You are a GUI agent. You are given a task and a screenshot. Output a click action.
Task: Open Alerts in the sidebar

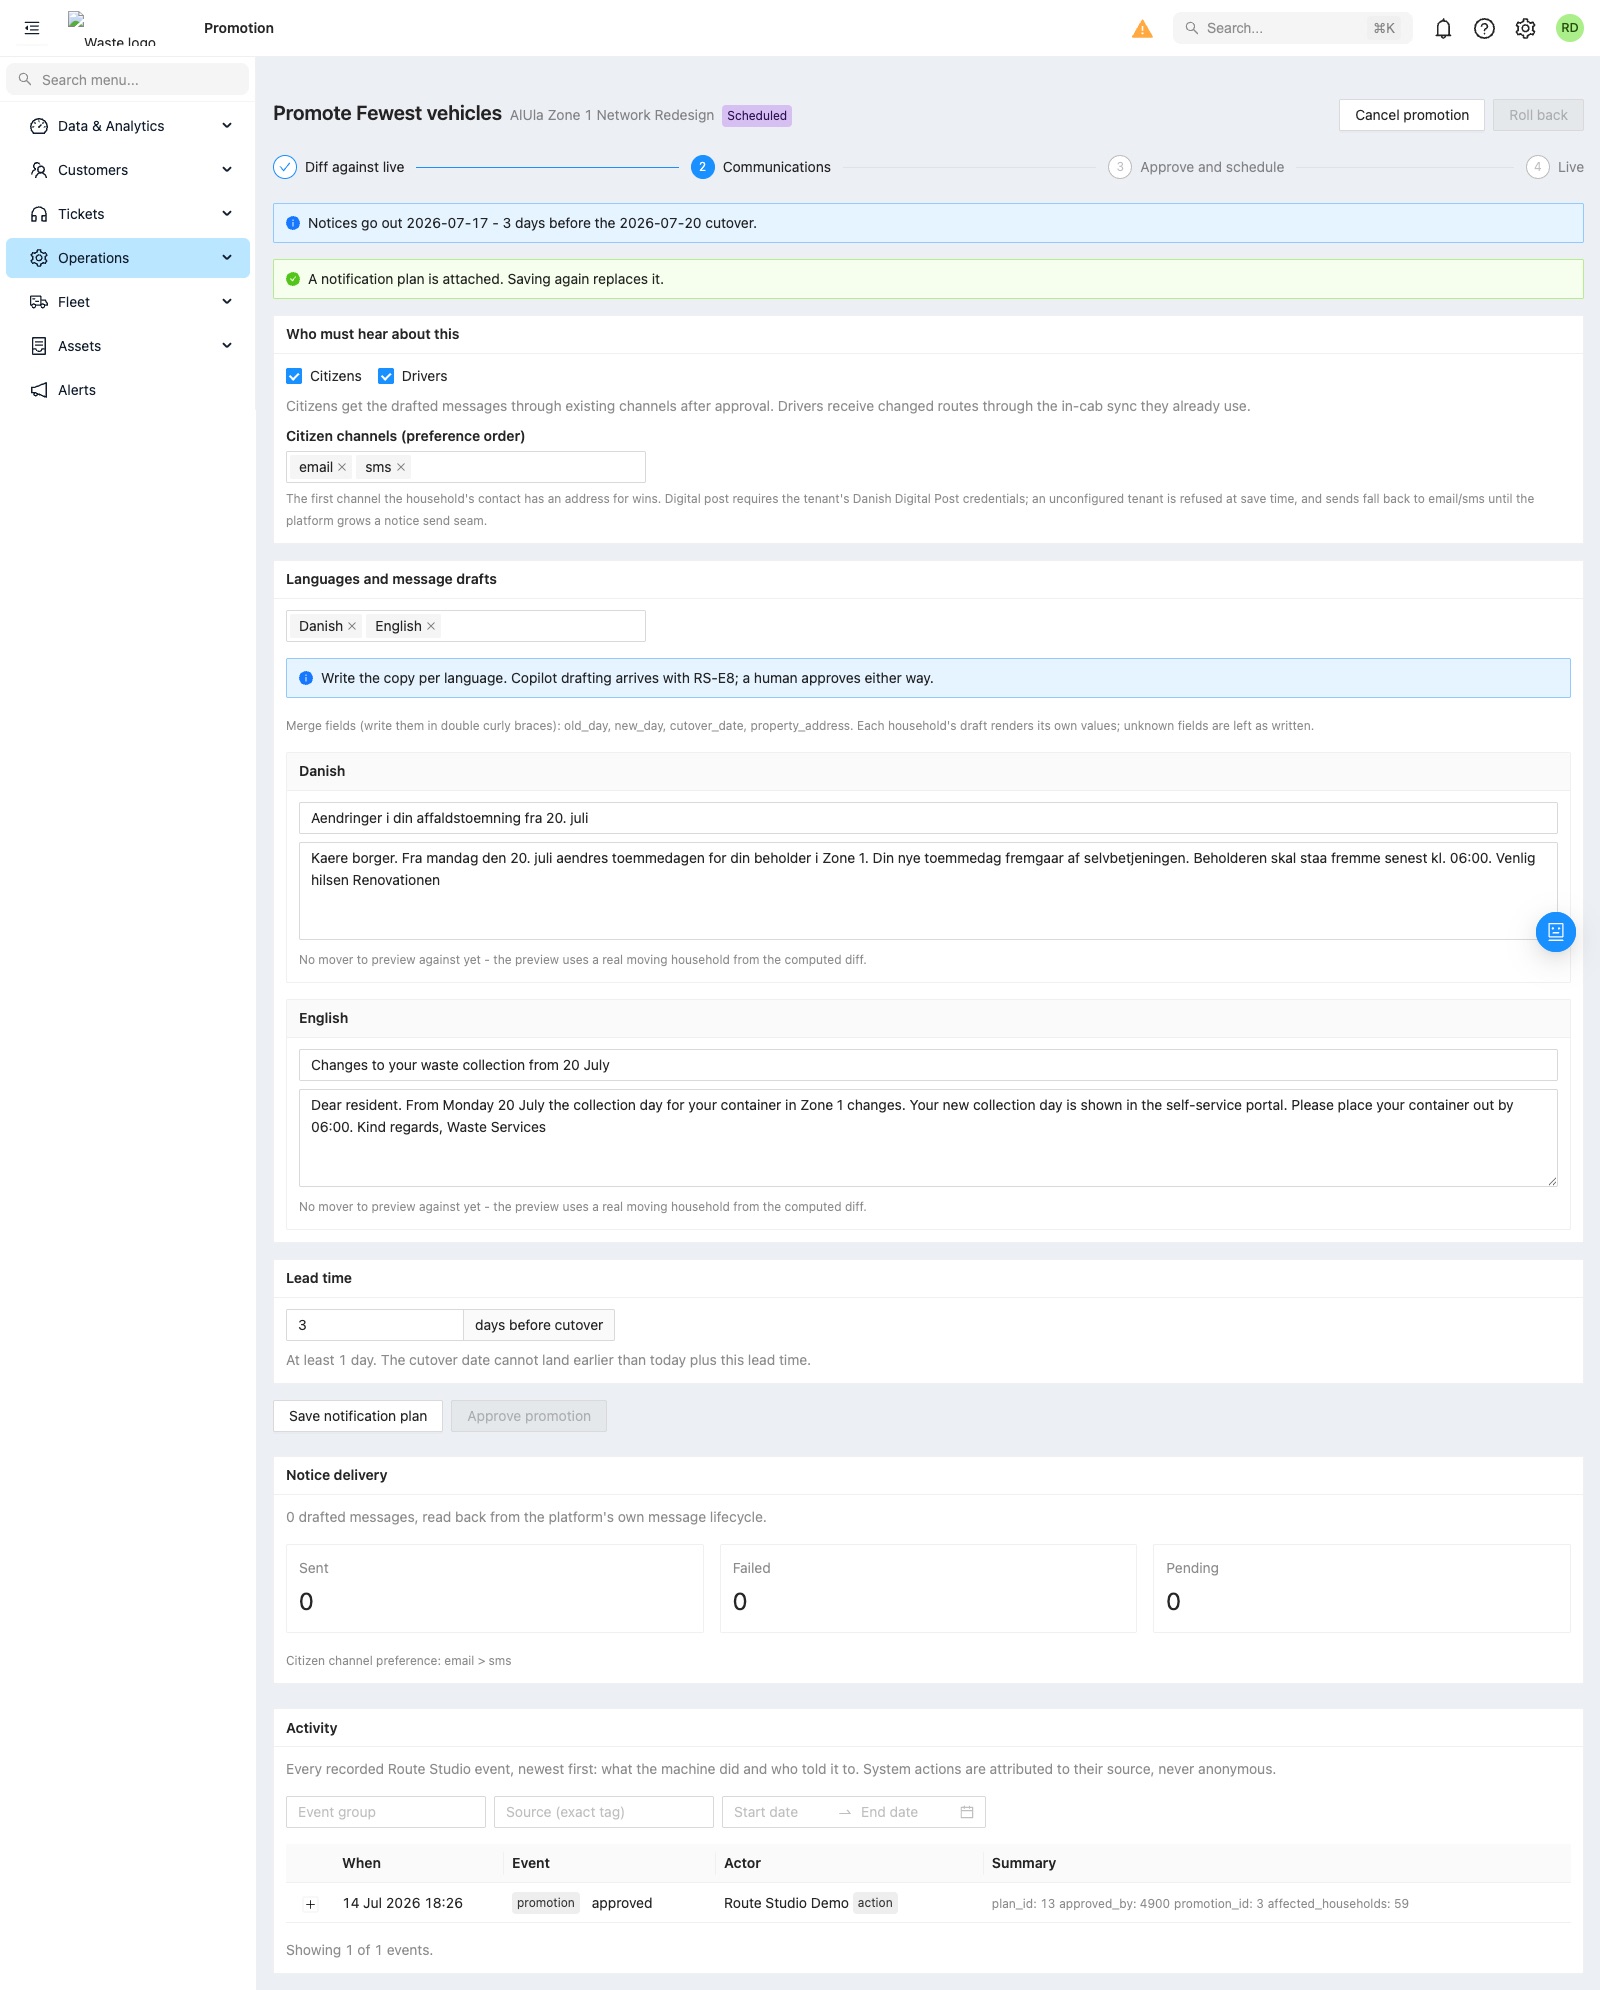pyautogui.click(x=128, y=390)
